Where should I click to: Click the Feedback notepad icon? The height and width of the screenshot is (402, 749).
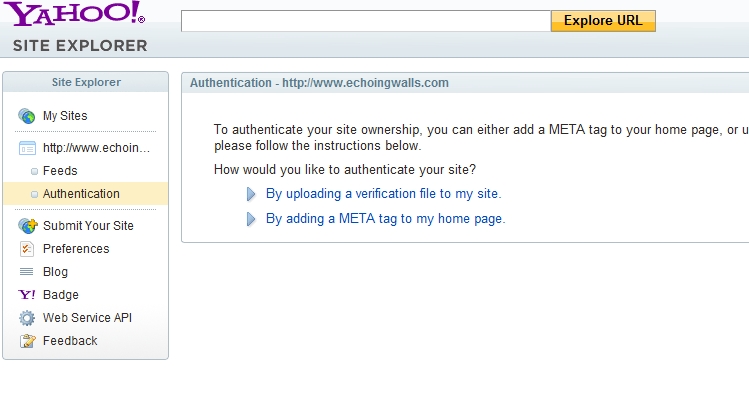click(x=27, y=341)
